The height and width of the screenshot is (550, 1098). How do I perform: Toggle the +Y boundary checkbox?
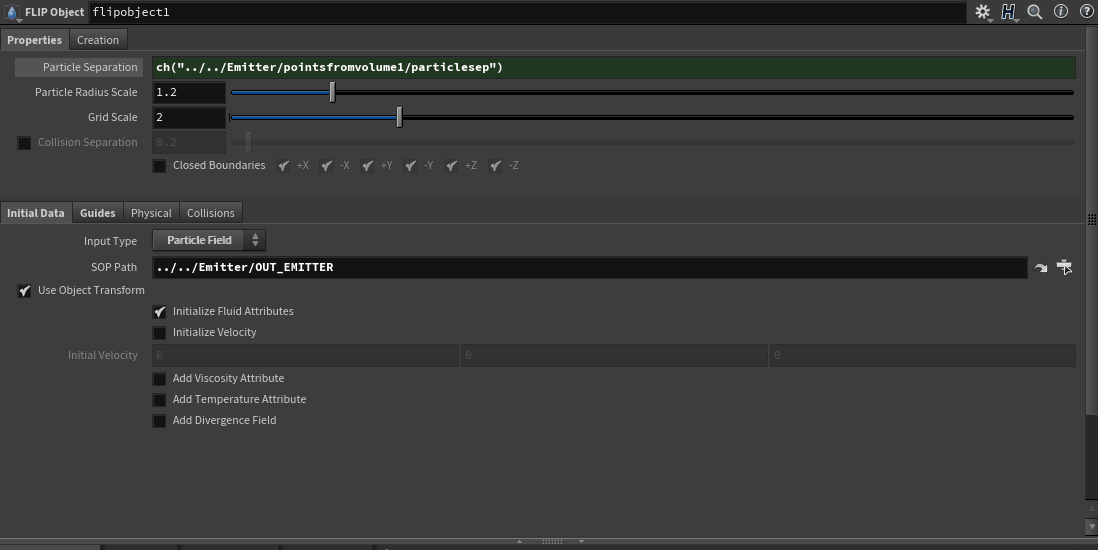pos(368,166)
